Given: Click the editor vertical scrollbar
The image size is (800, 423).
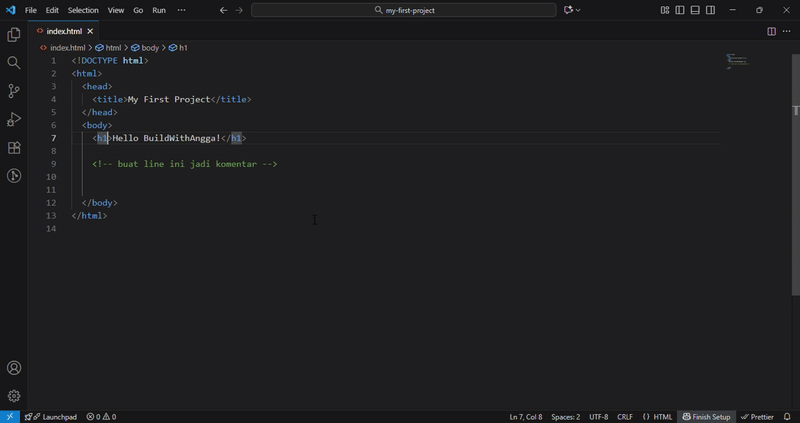Looking at the screenshot, I should [796, 110].
